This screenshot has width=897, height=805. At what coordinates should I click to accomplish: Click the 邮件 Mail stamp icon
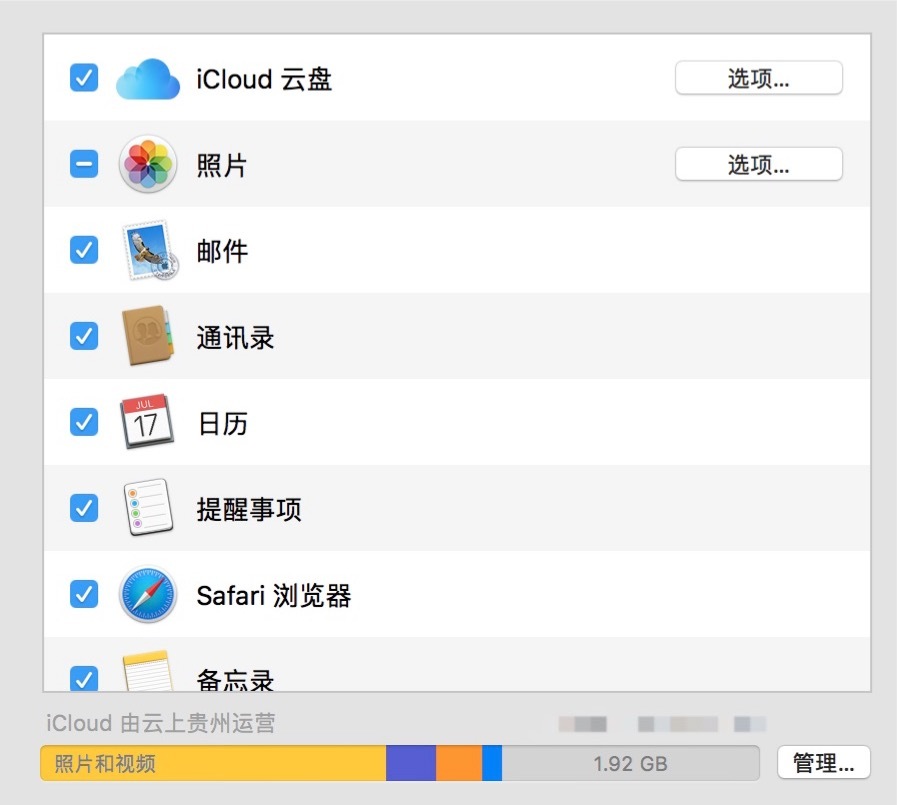(x=150, y=250)
